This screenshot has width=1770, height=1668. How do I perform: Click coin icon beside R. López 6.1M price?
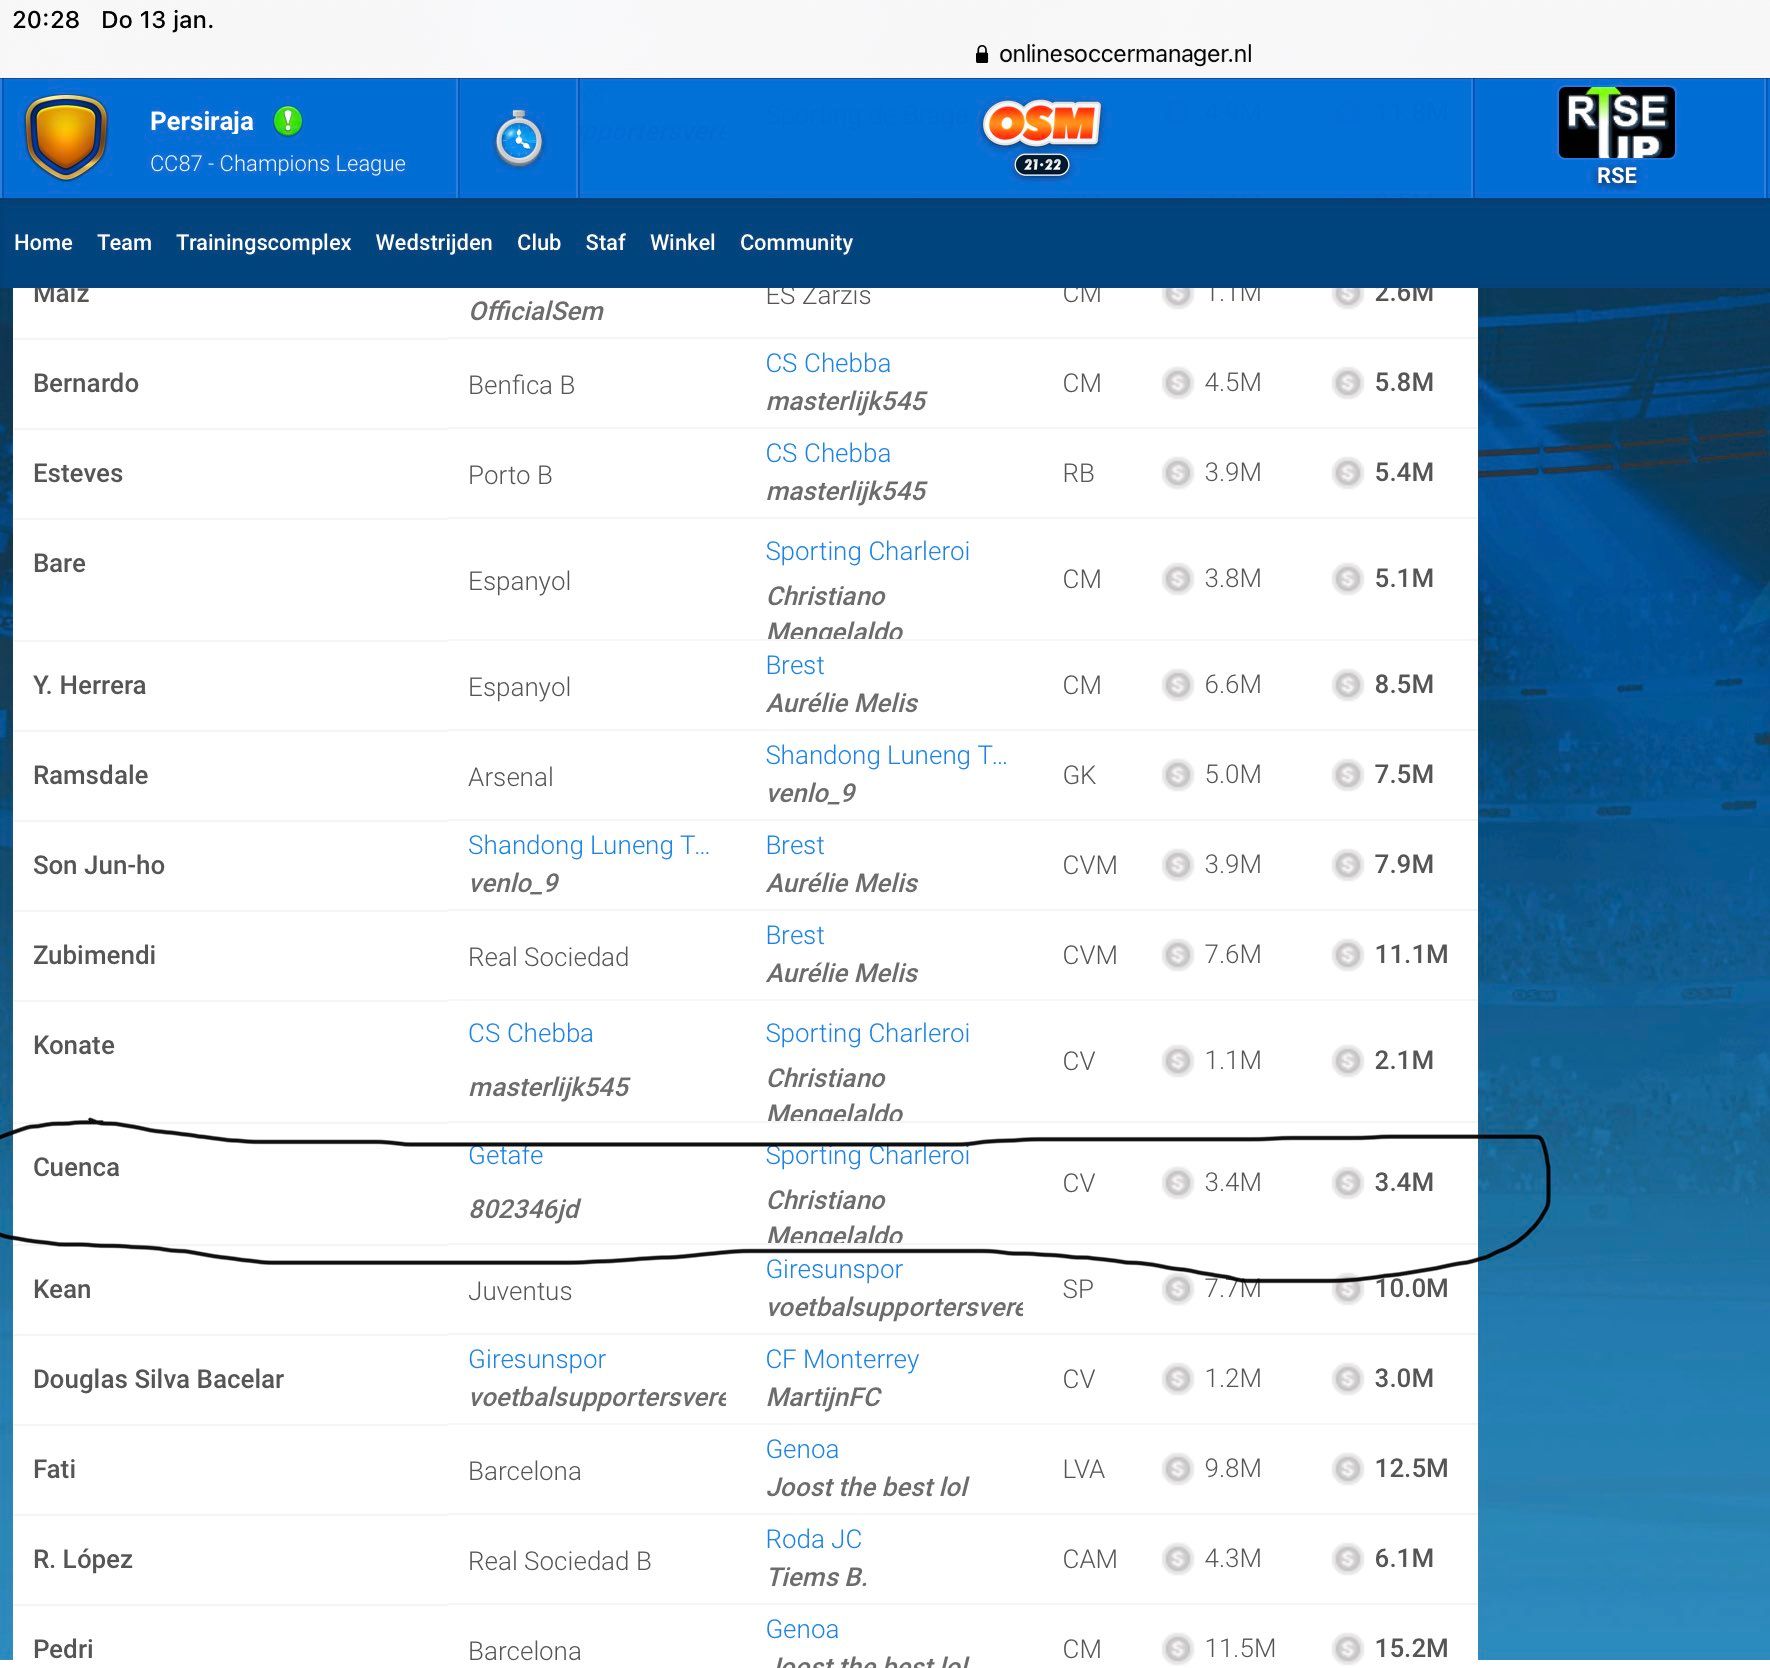1348,1559
